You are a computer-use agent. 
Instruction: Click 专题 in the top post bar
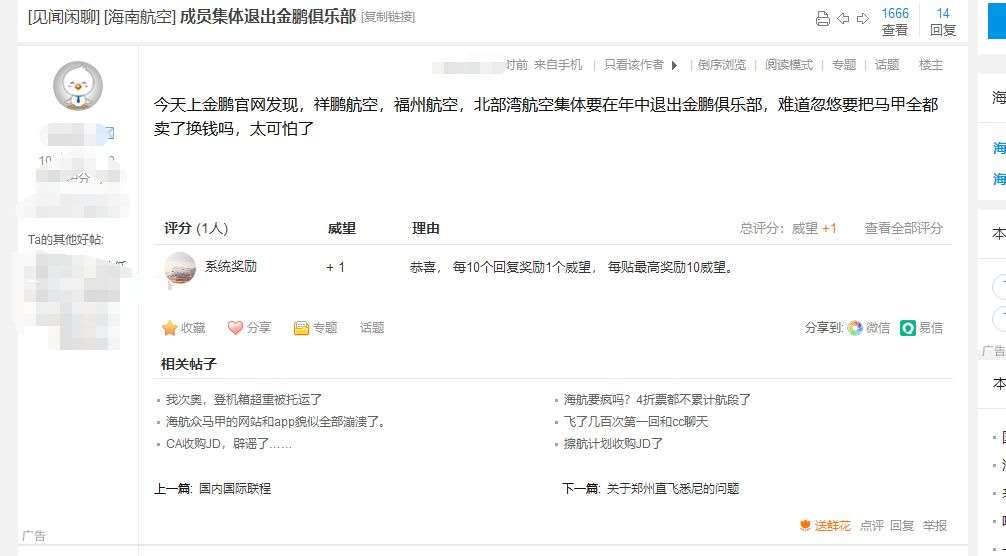pyautogui.click(x=844, y=65)
